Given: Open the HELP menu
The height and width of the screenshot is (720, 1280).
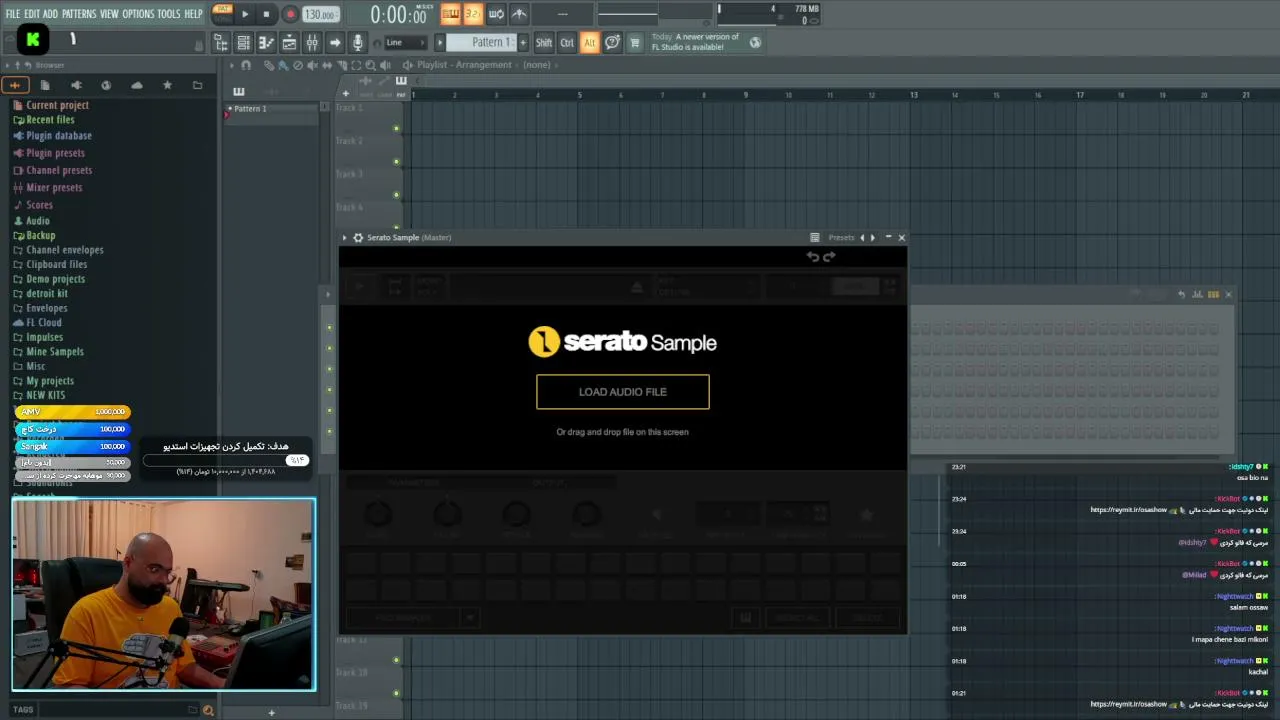Looking at the screenshot, I should coord(193,14).
